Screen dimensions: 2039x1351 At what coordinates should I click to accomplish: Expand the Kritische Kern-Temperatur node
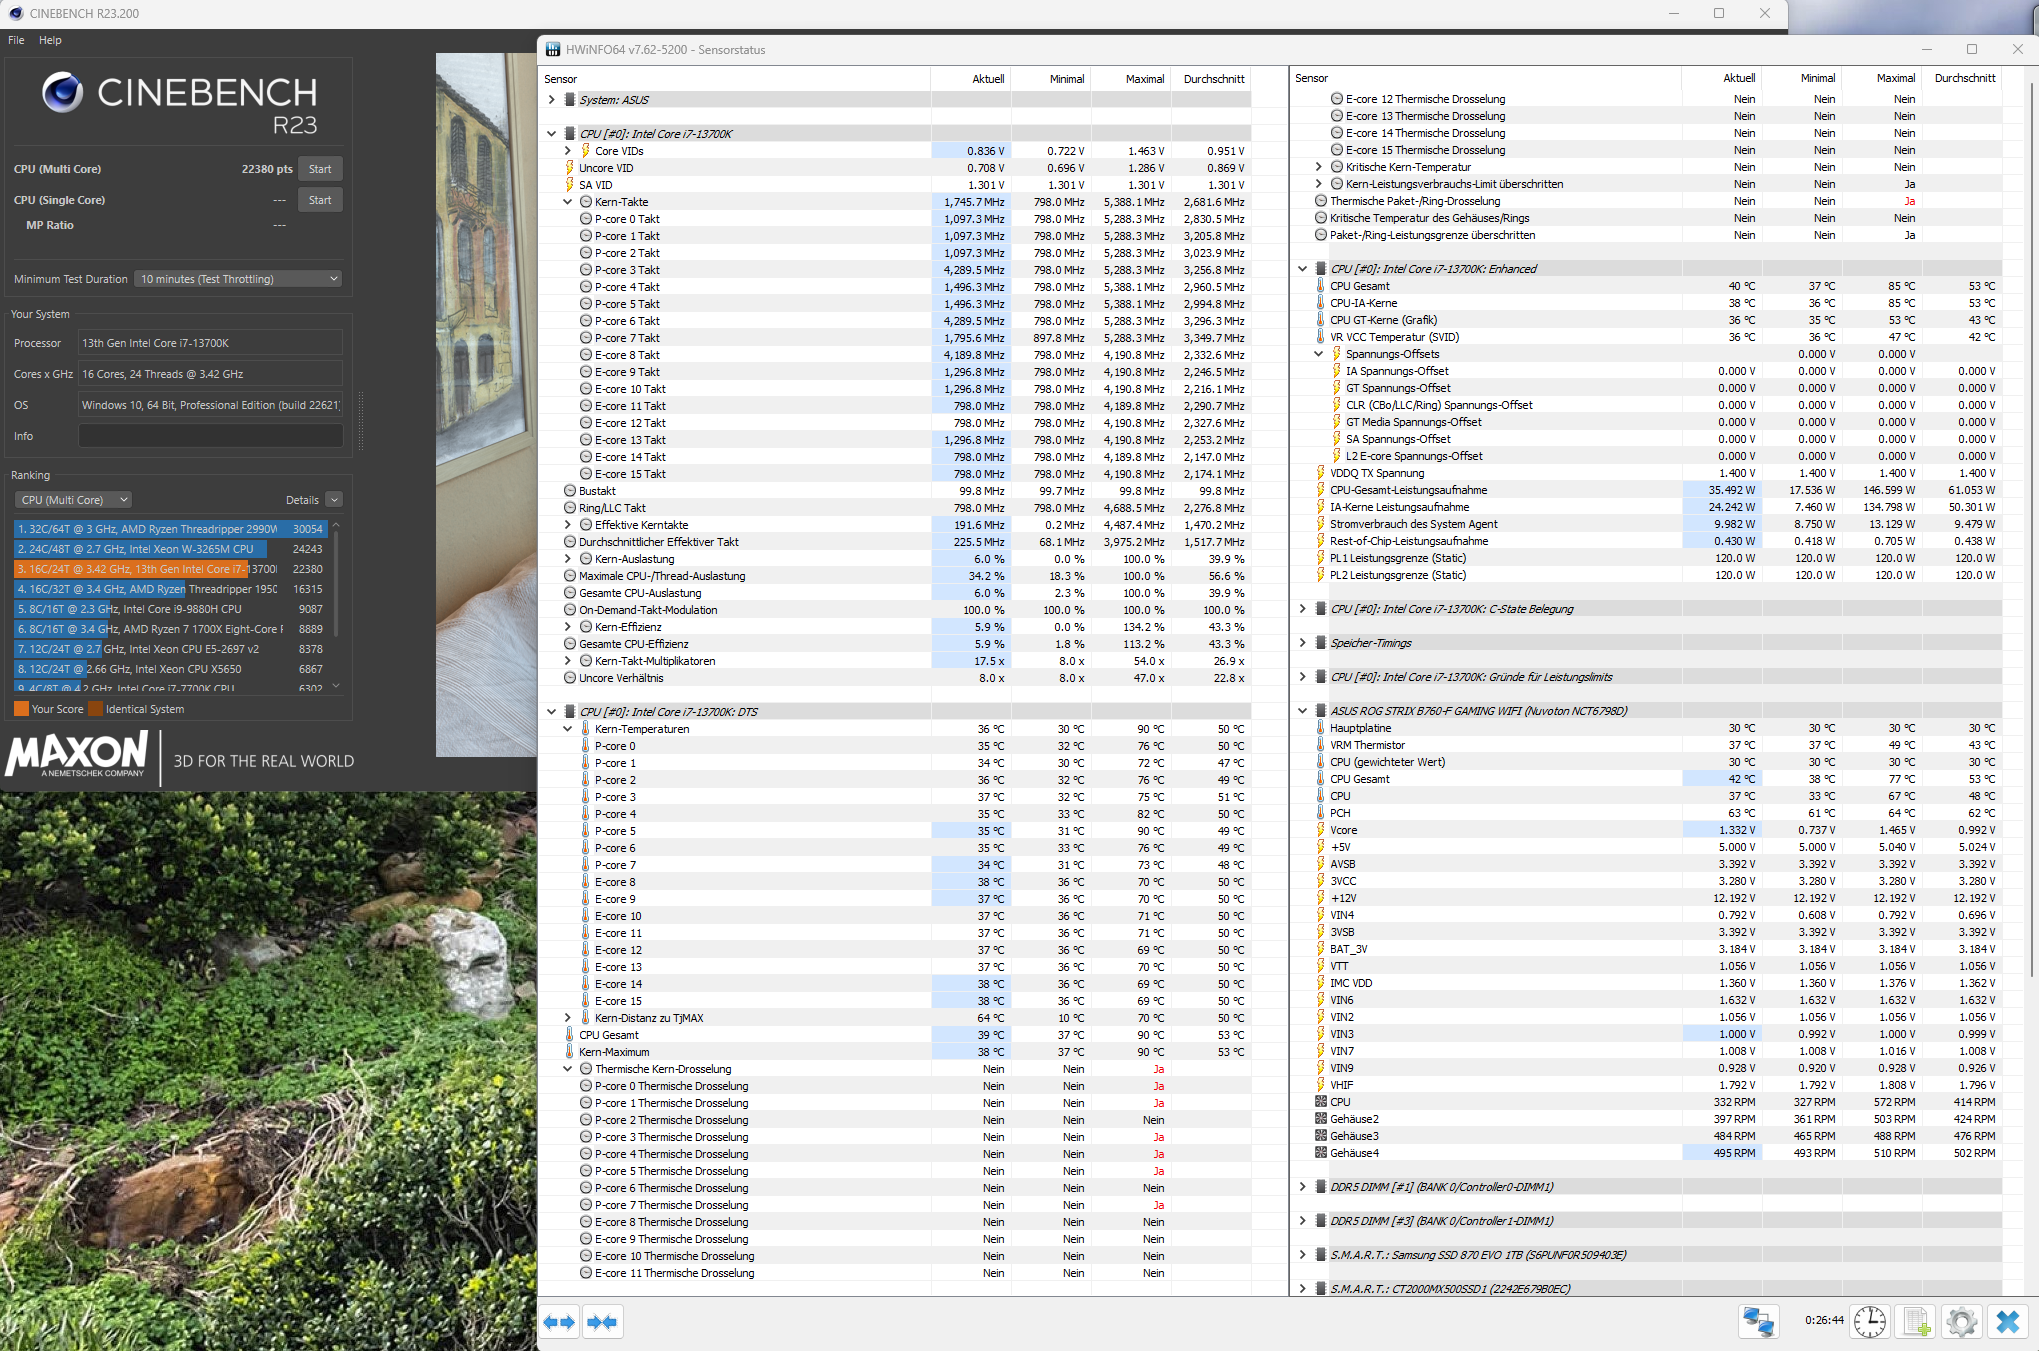click(x=1319, y=167)
